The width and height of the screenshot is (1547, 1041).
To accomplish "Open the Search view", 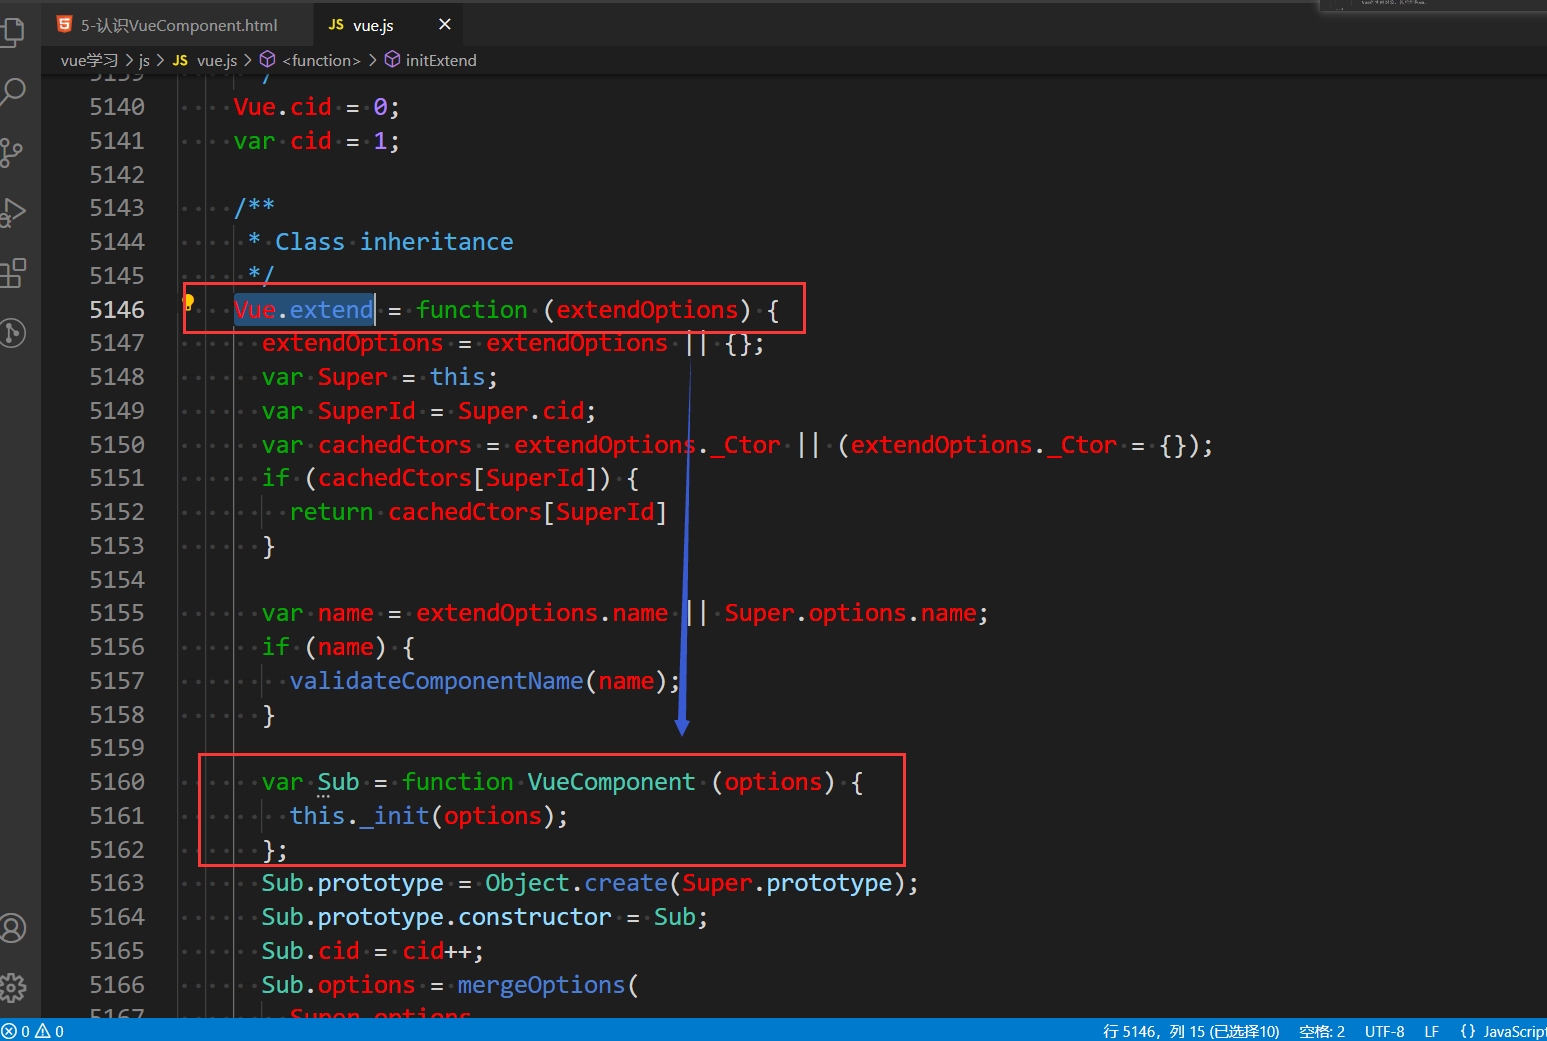I will tap(13, 92).
